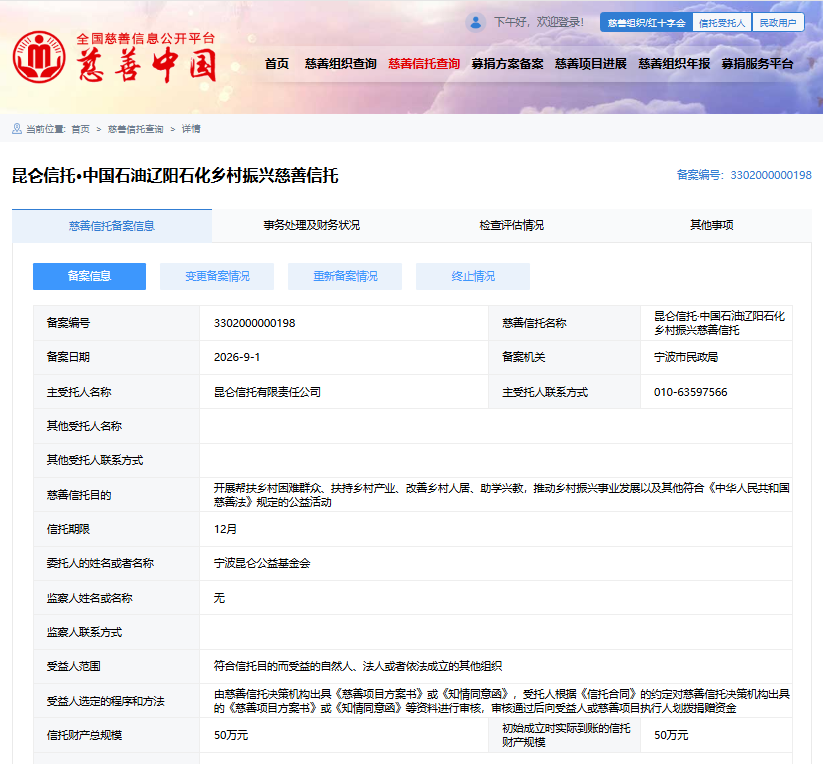Click the 慈善中国 red emblem logo

tap(39, 57)
